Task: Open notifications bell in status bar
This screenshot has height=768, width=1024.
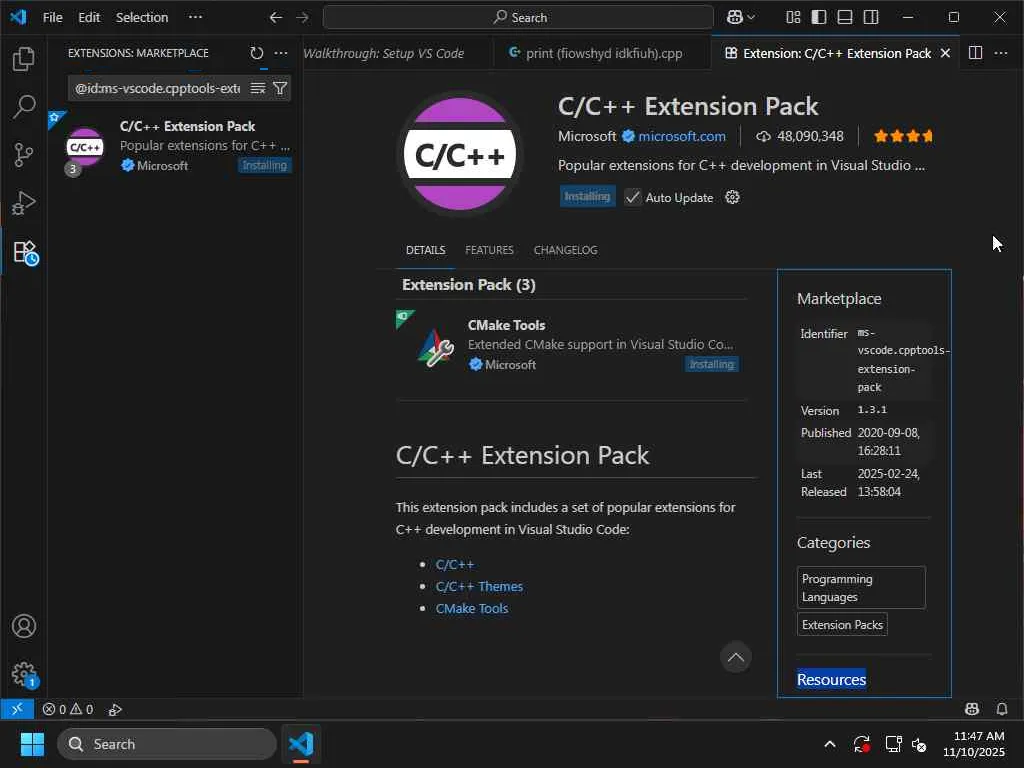Action: click(1002, 709)
